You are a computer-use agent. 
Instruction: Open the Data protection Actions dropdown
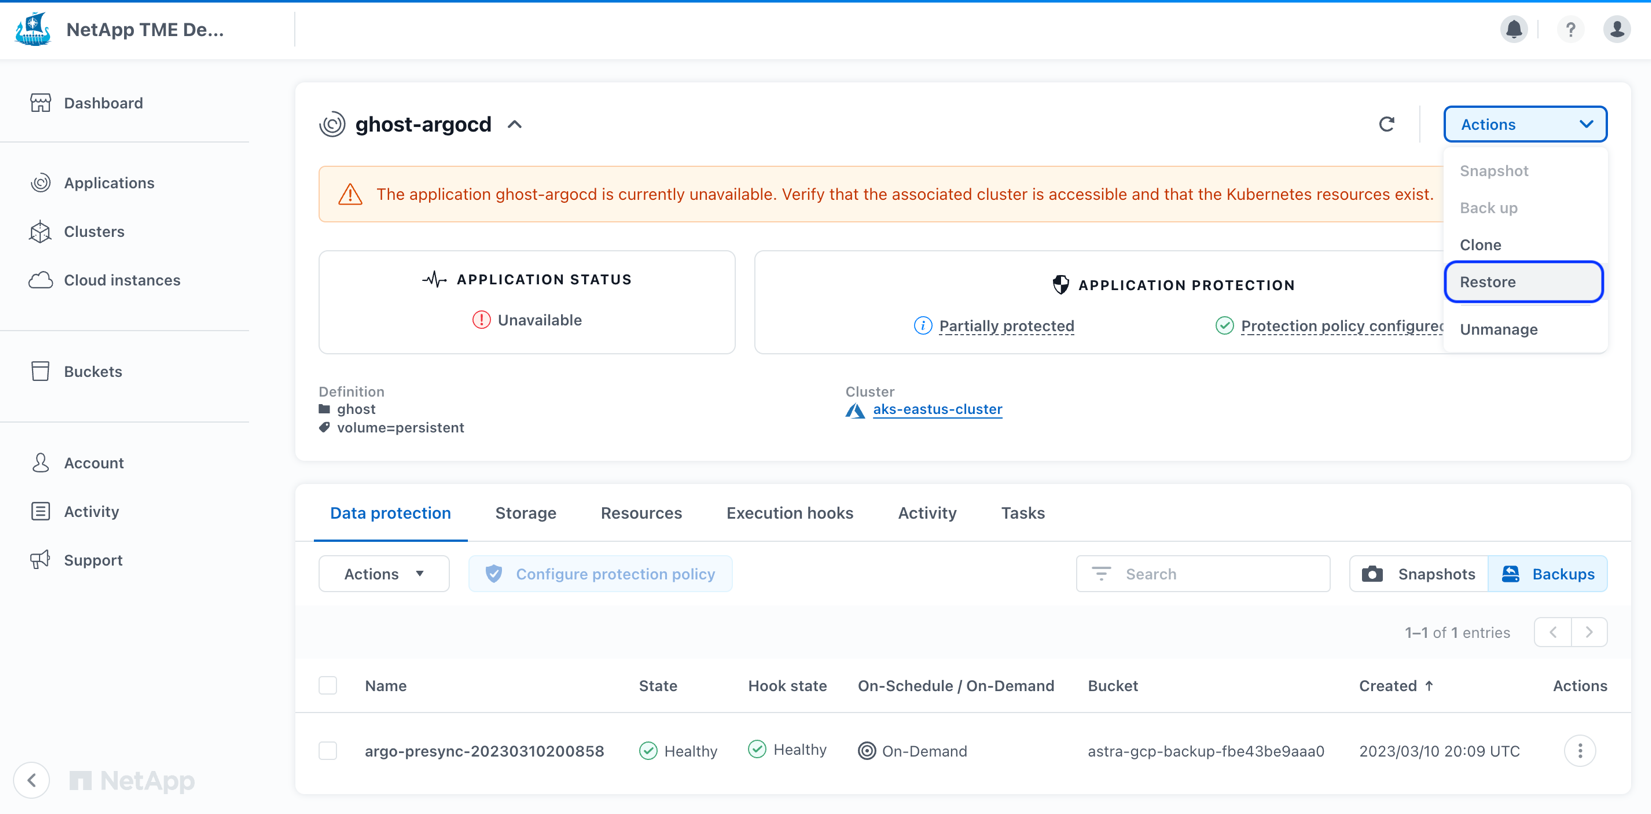[384, 574]
